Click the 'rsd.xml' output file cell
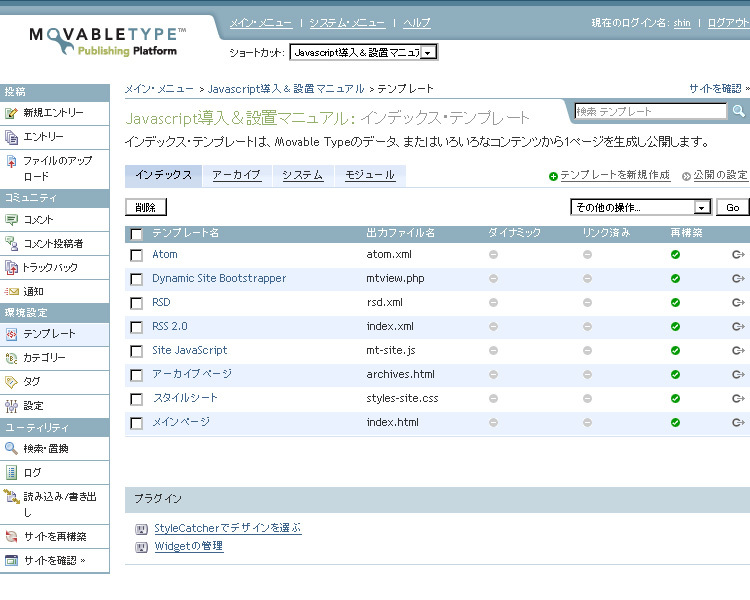Screen dimensions: 750x600 [x=385, y=302]
